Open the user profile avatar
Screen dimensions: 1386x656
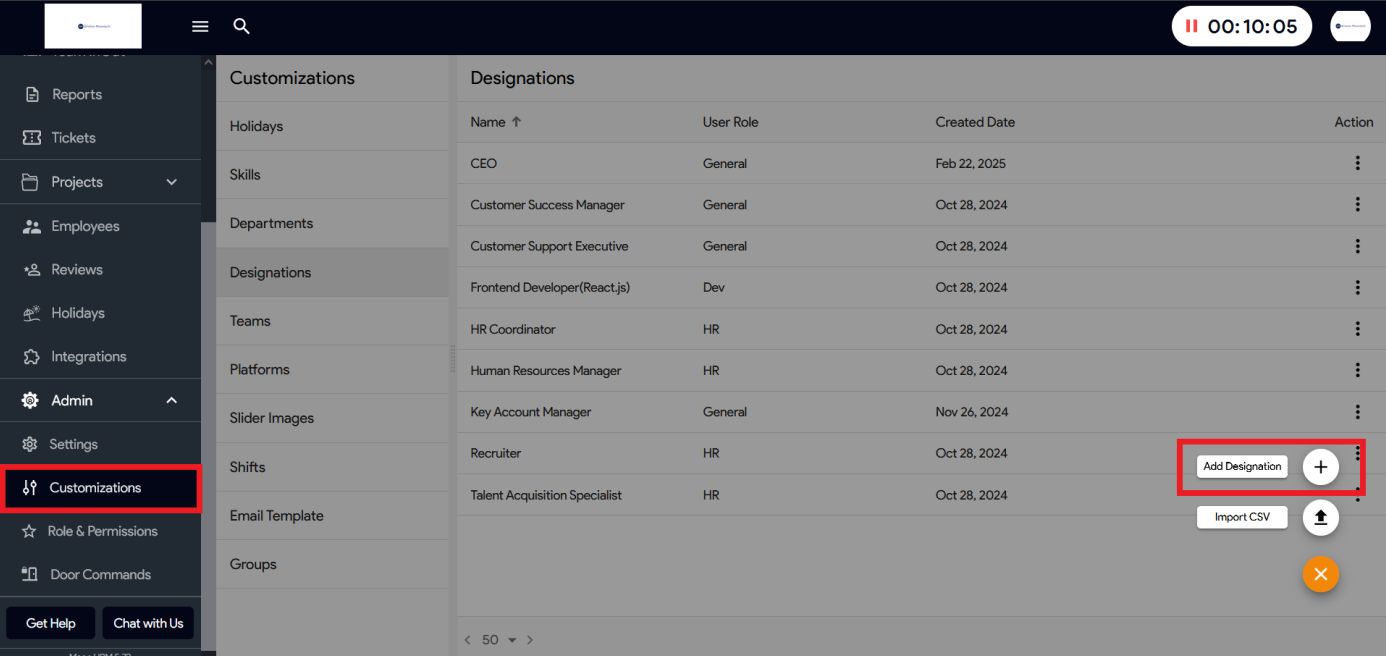click(1349, 27)
